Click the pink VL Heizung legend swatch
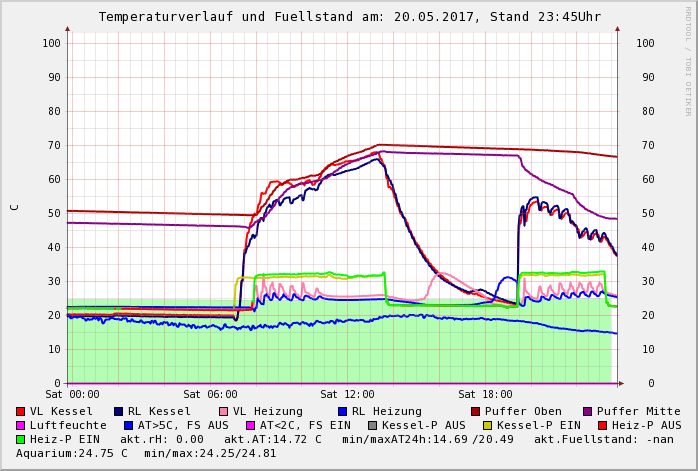The height and width of the screenshot is (471, 698). point(224,411)
